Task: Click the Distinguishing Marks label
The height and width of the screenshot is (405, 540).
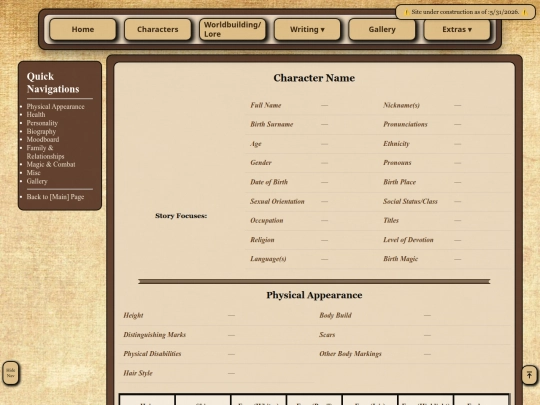Action: click(154, 334)
